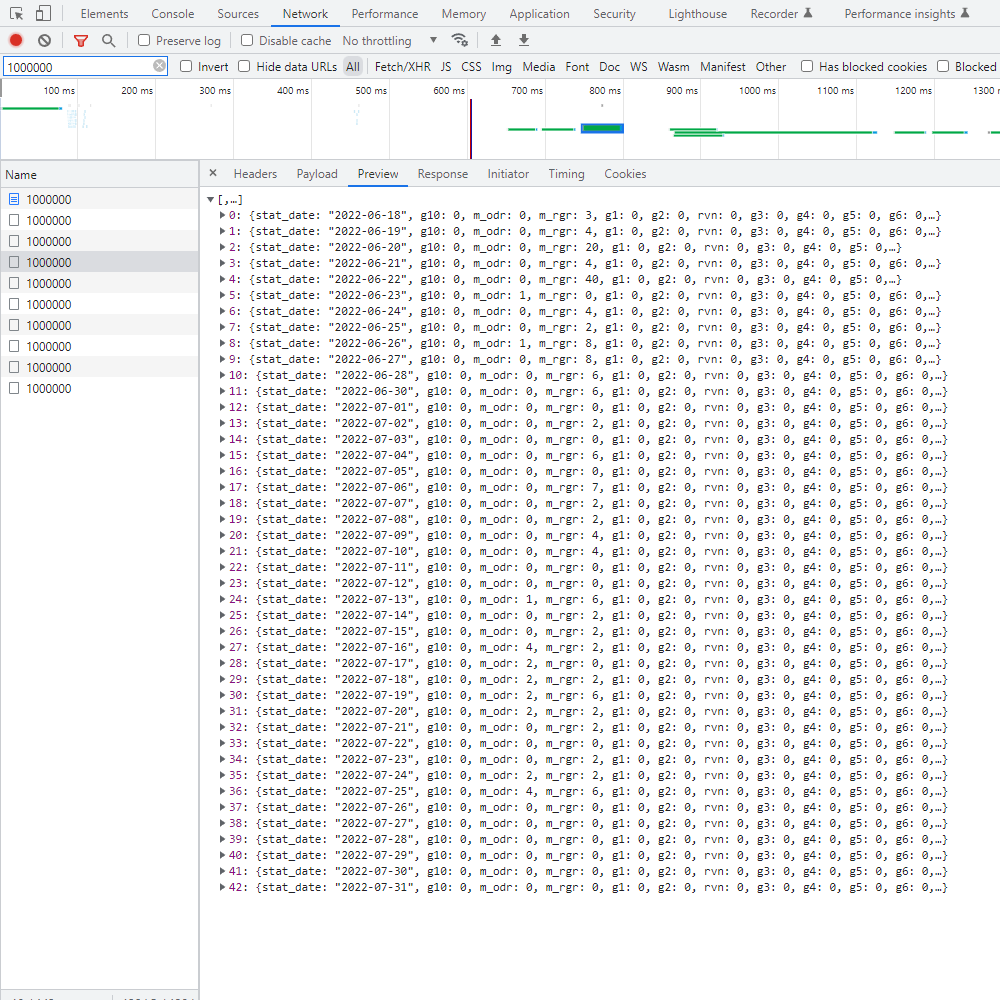Enable the Disable cache checkbox
This screenshot has width=1000, height=1000.
tap(247, 41)
